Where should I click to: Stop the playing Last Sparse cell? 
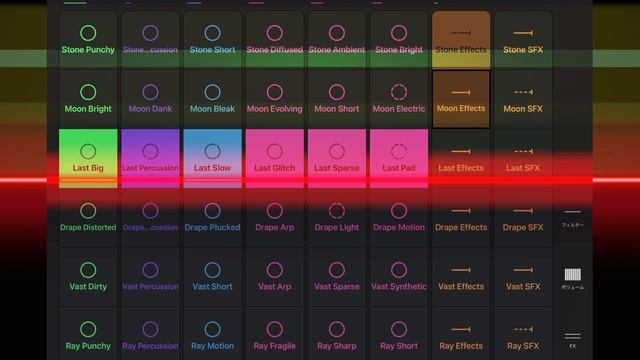(337, 158)
